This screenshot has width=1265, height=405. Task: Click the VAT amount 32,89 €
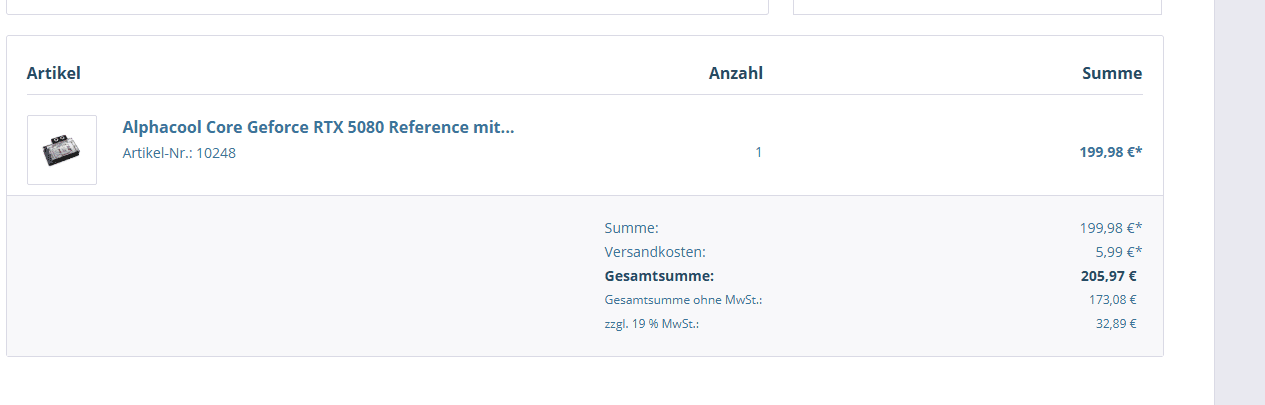click(1115, 323)
